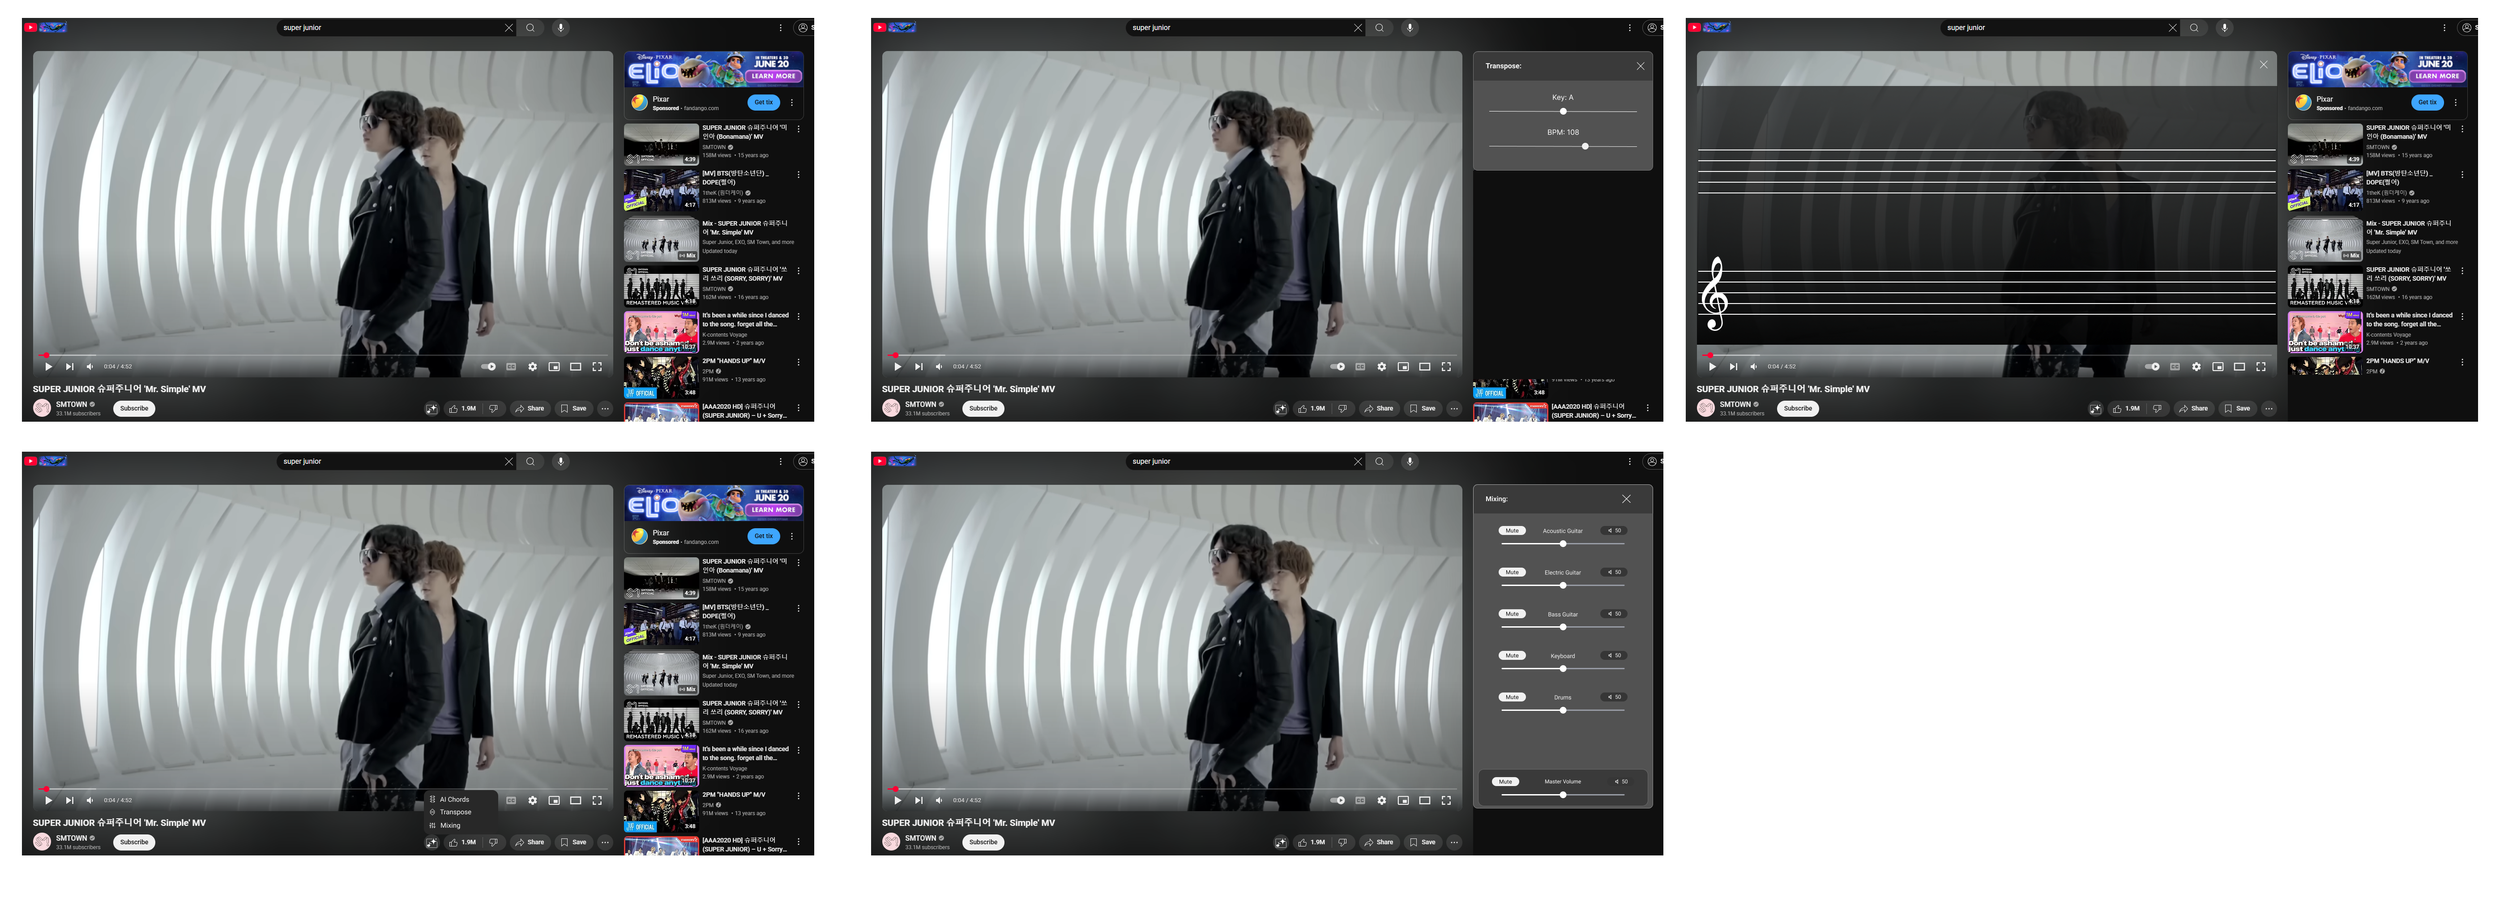Click player volume icon in sheet music screen
2500x898 pixels.
pyautogui.click(x=1753, y=367)
